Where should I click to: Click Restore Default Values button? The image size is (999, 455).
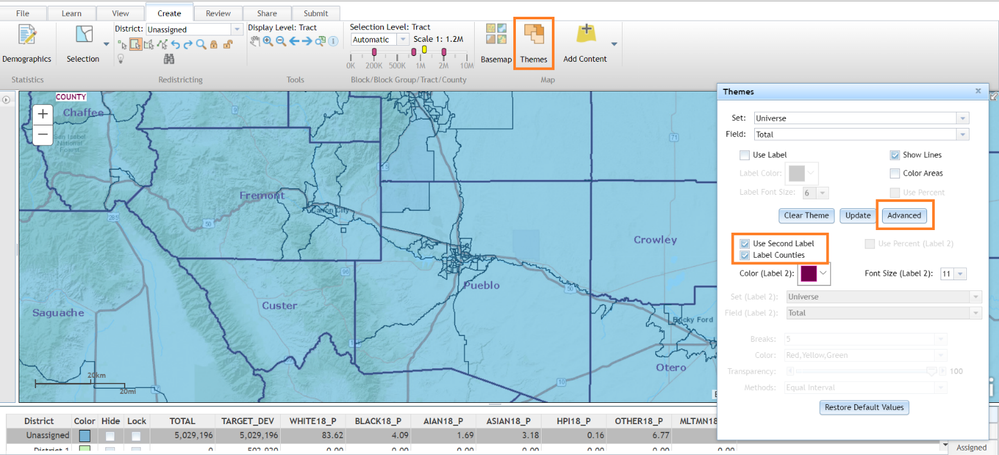[x=864, y=407]
